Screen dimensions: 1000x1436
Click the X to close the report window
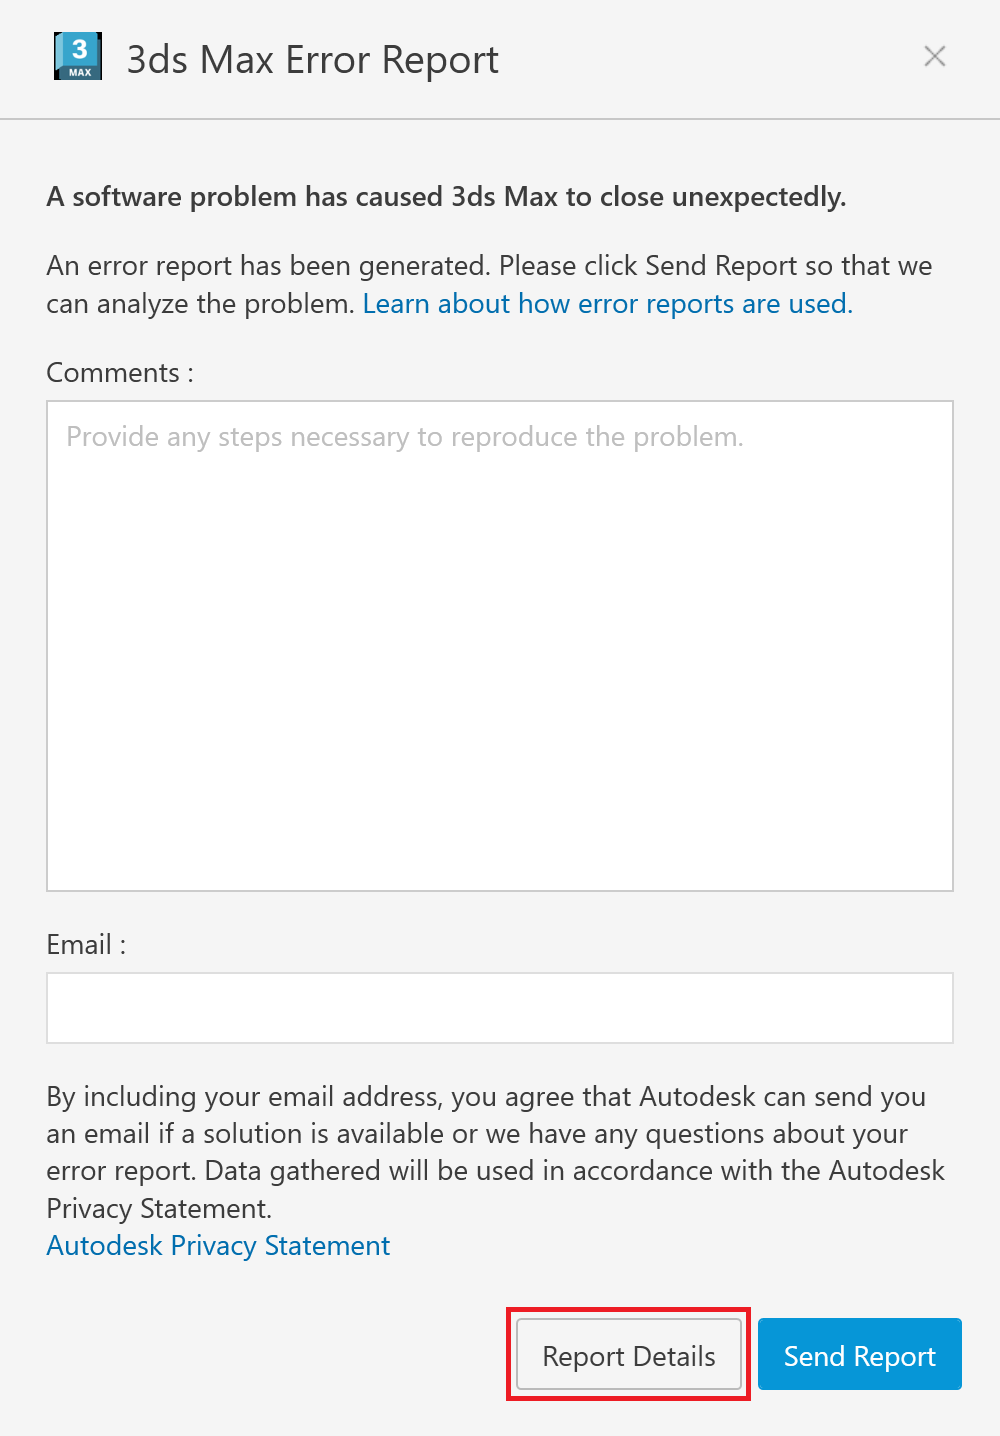pos(934,56)
